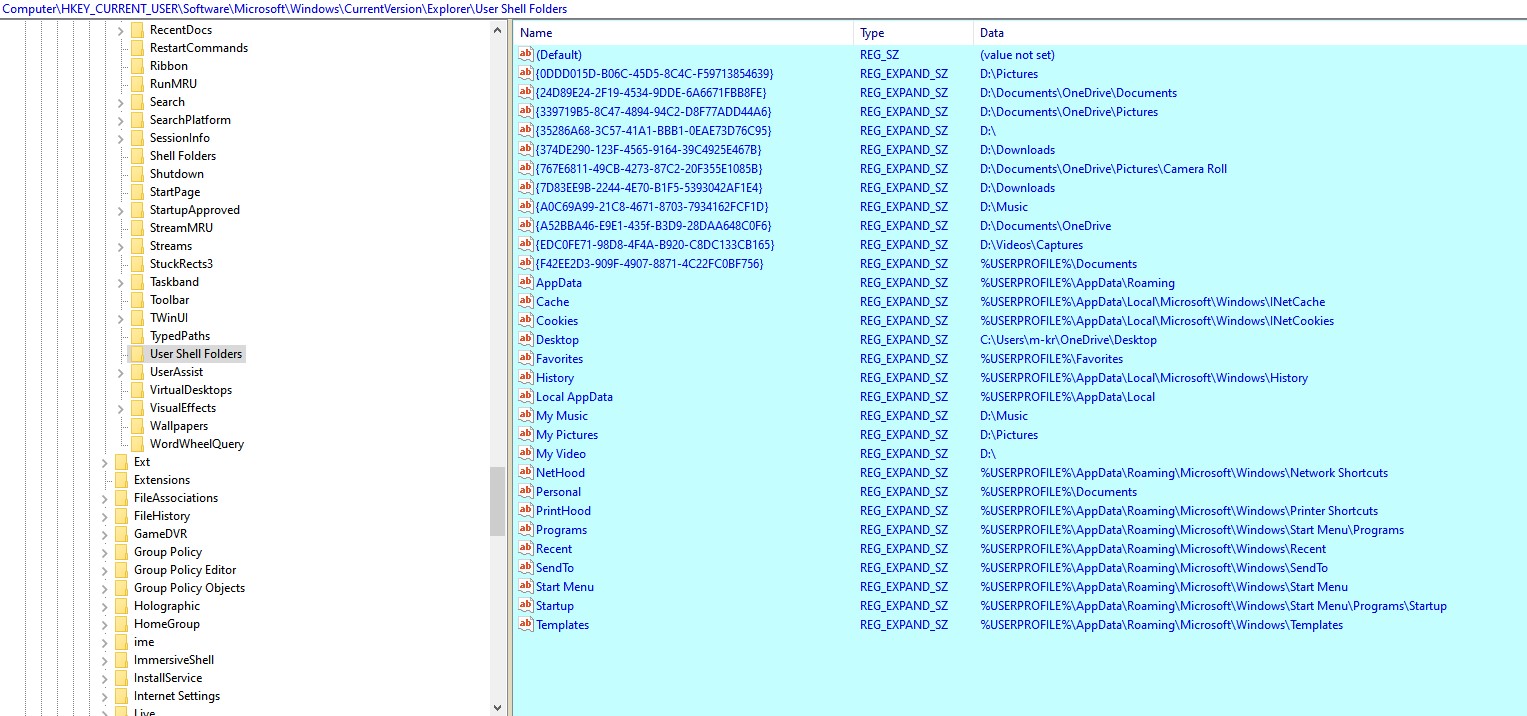
Task: Select the StuckRects3 key in the tree
Action: coord(181,264)
